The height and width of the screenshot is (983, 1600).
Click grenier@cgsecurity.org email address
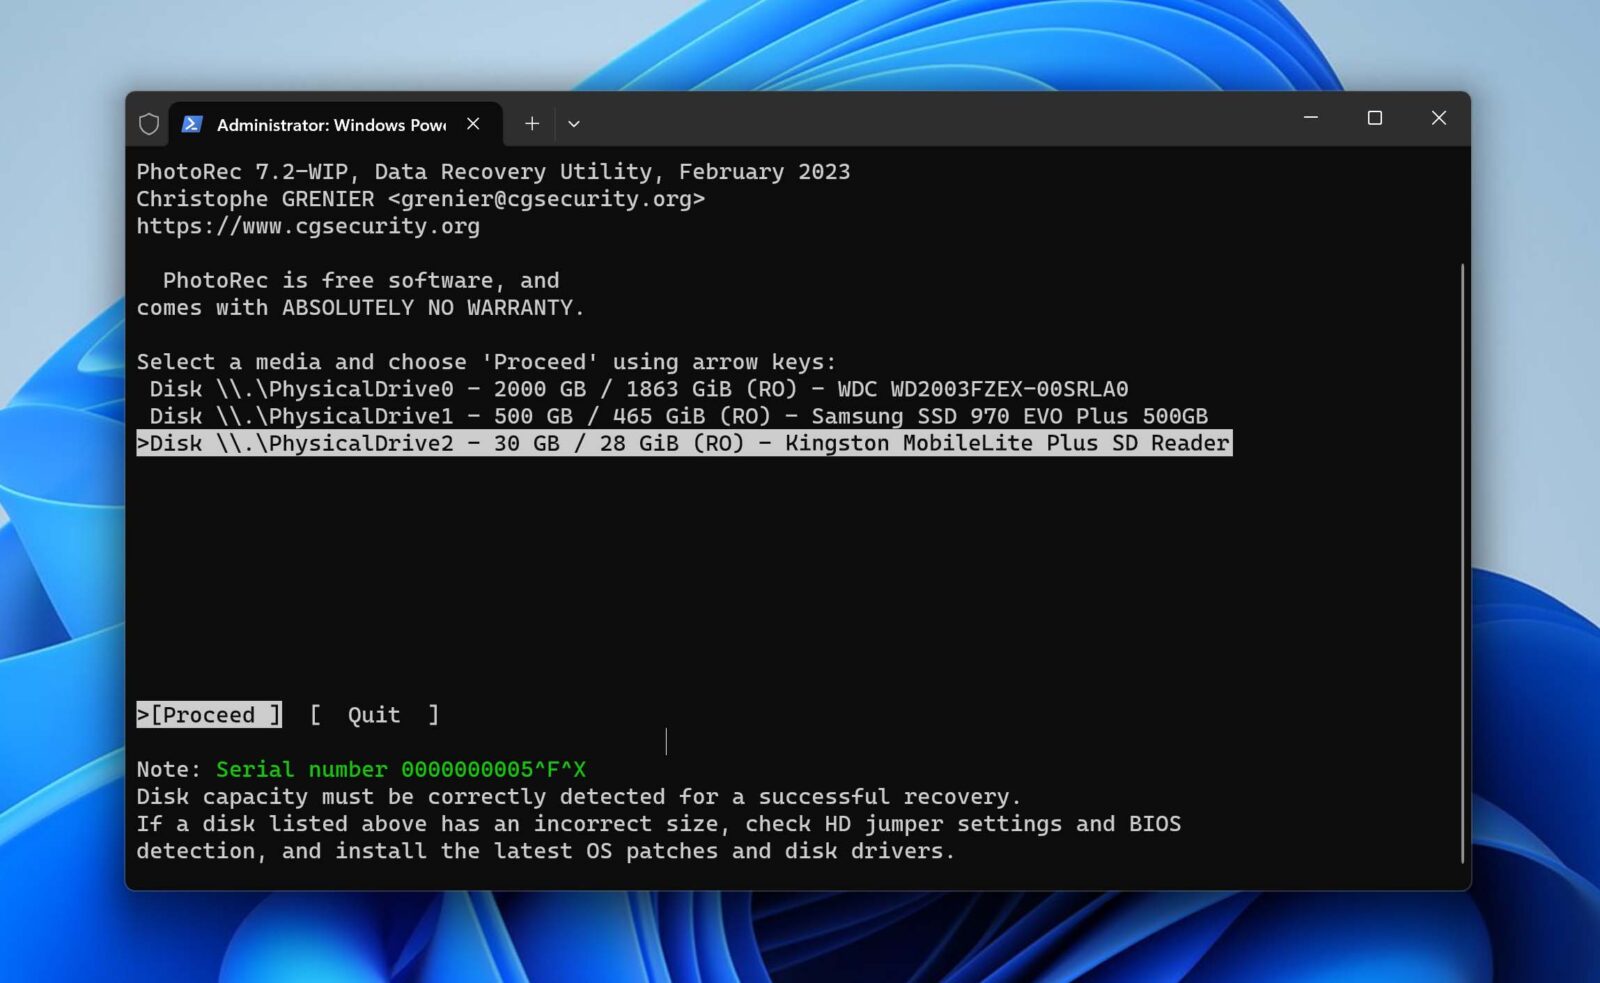[x=546, y=198]
